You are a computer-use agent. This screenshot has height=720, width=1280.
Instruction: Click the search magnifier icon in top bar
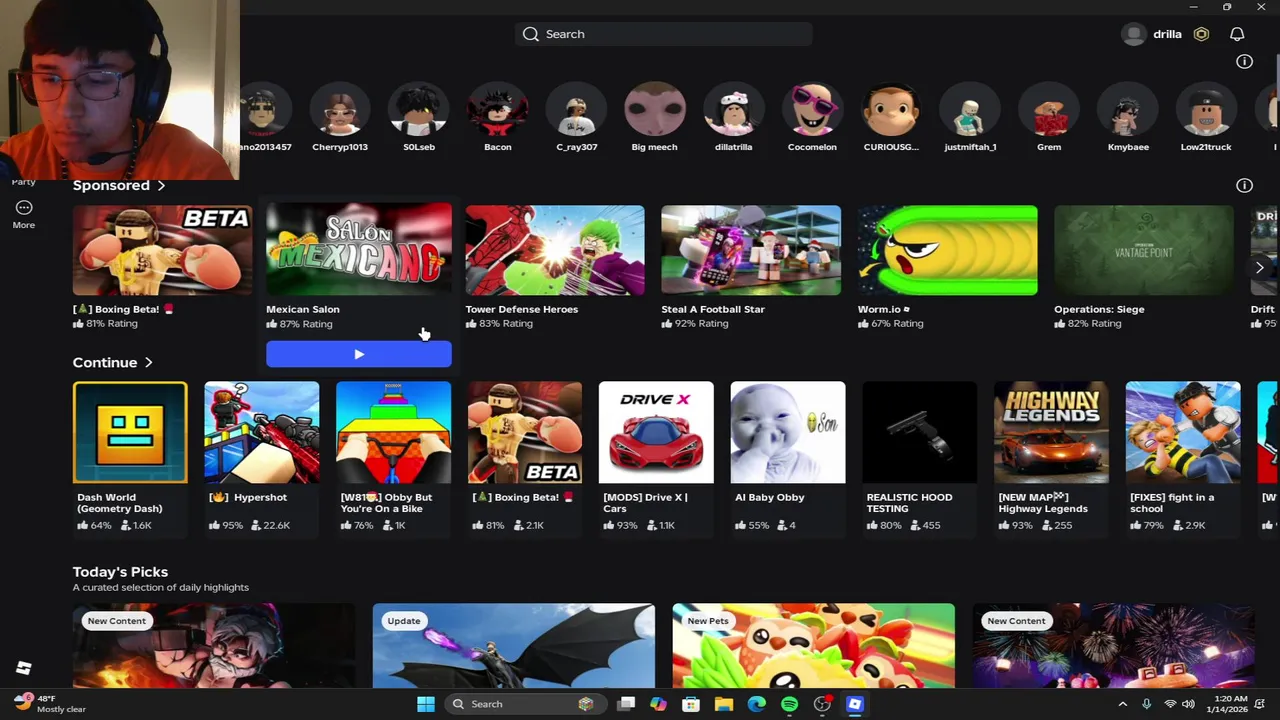[531, 34]
